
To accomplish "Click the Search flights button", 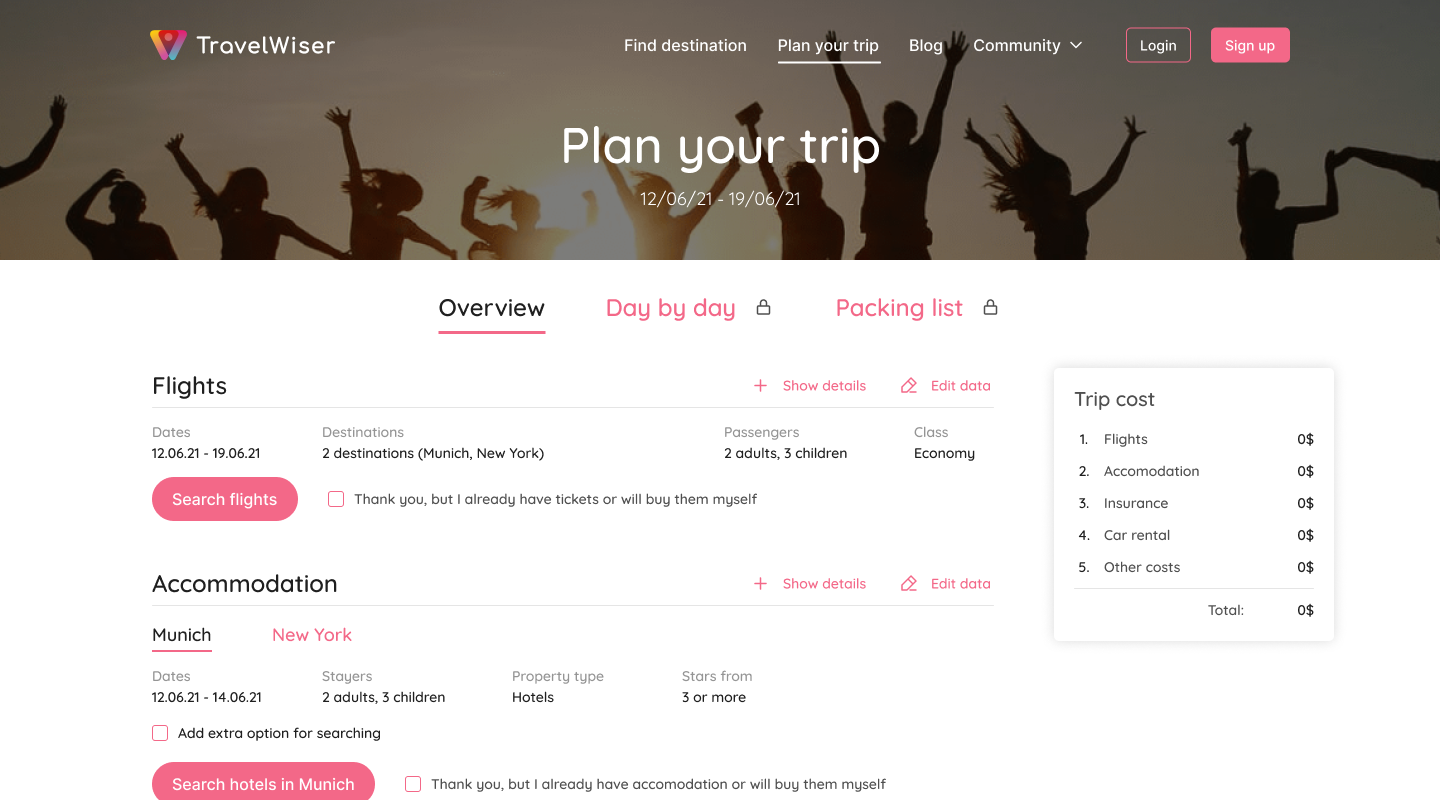I will [x=225, y=499].
